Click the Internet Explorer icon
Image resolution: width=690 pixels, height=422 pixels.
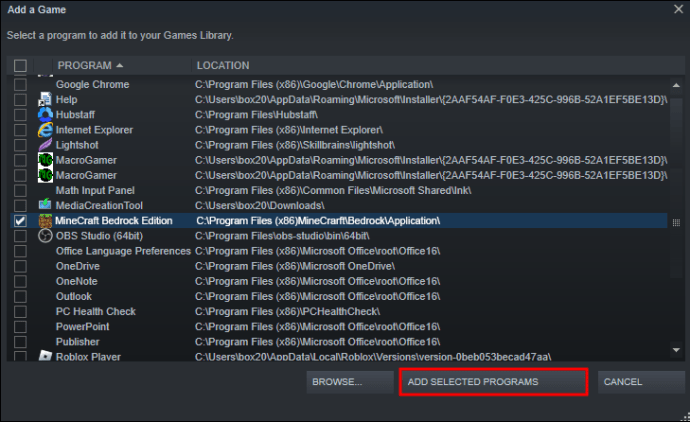point(45,130)
